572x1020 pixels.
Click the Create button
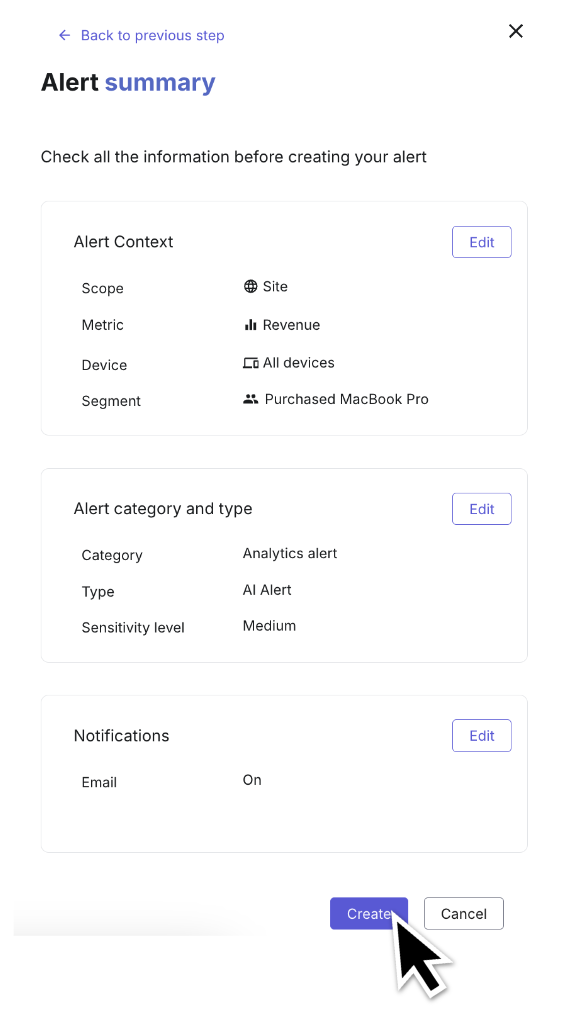point(369,913)
